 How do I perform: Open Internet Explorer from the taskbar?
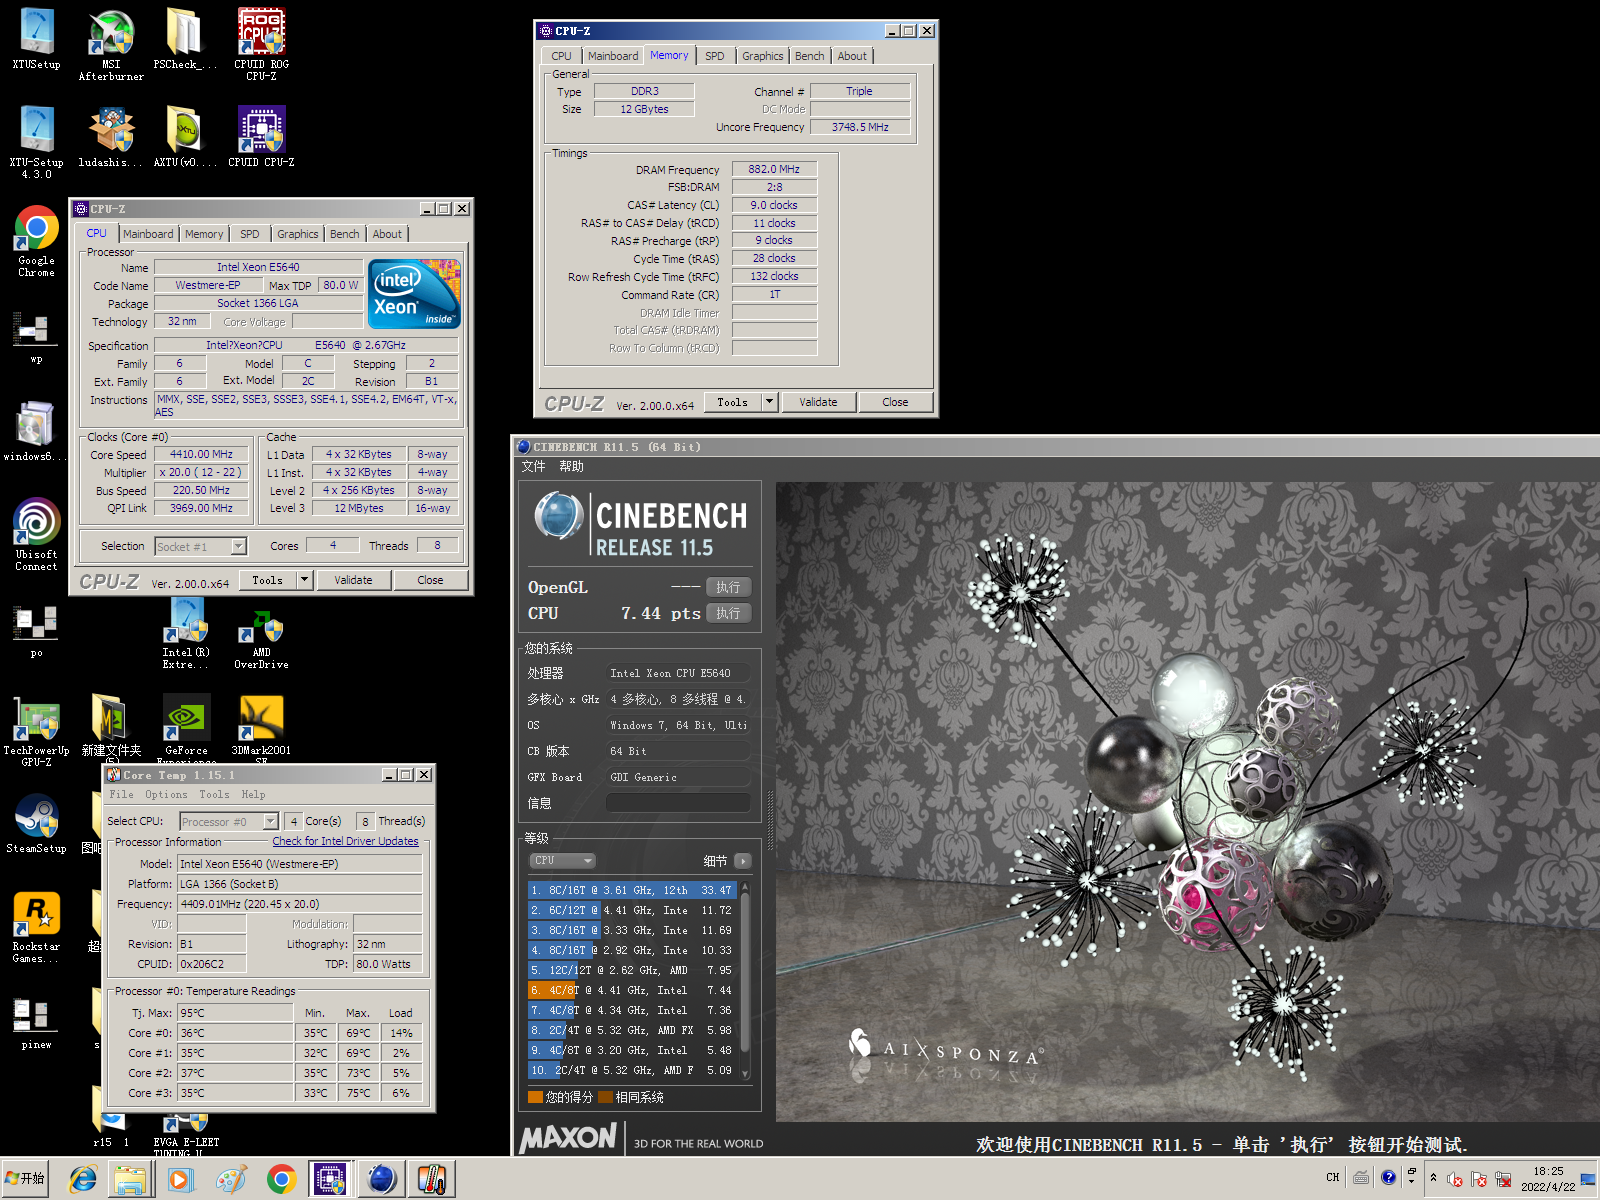tap(82, 1180)
